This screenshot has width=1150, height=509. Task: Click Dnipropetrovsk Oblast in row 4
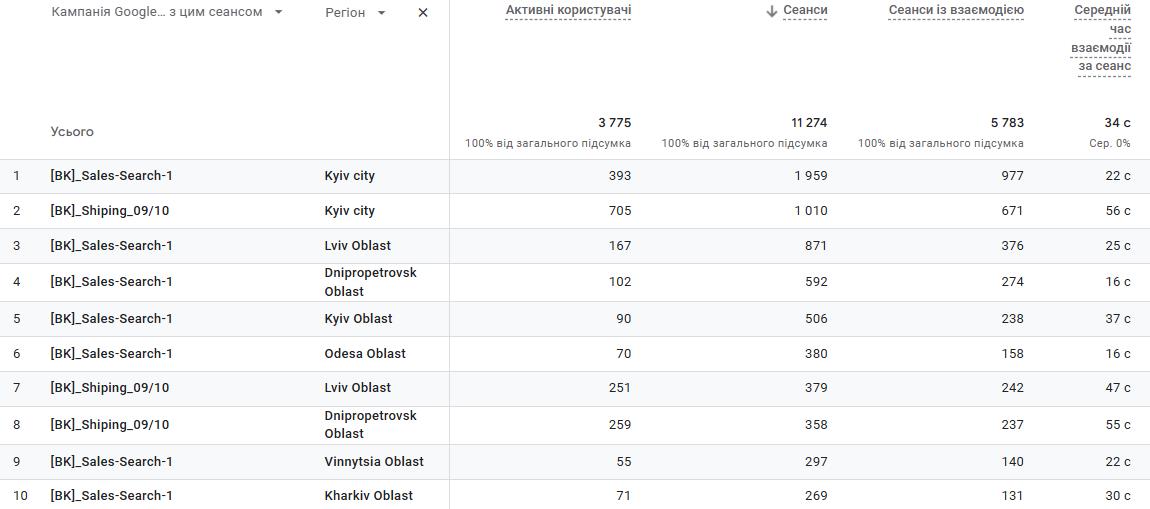pos(371,282)
